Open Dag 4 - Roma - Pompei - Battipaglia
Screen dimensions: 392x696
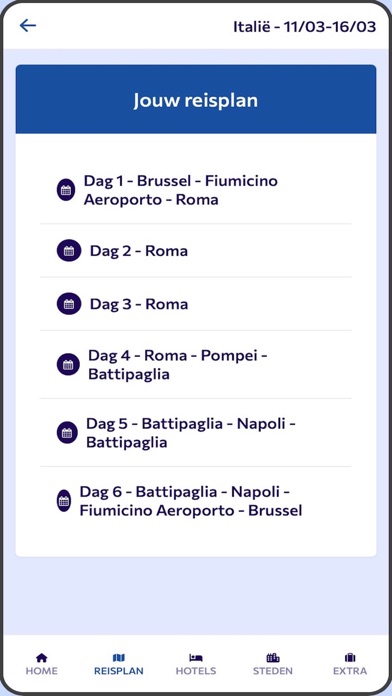pyautogui.click(x=196, y=365)
